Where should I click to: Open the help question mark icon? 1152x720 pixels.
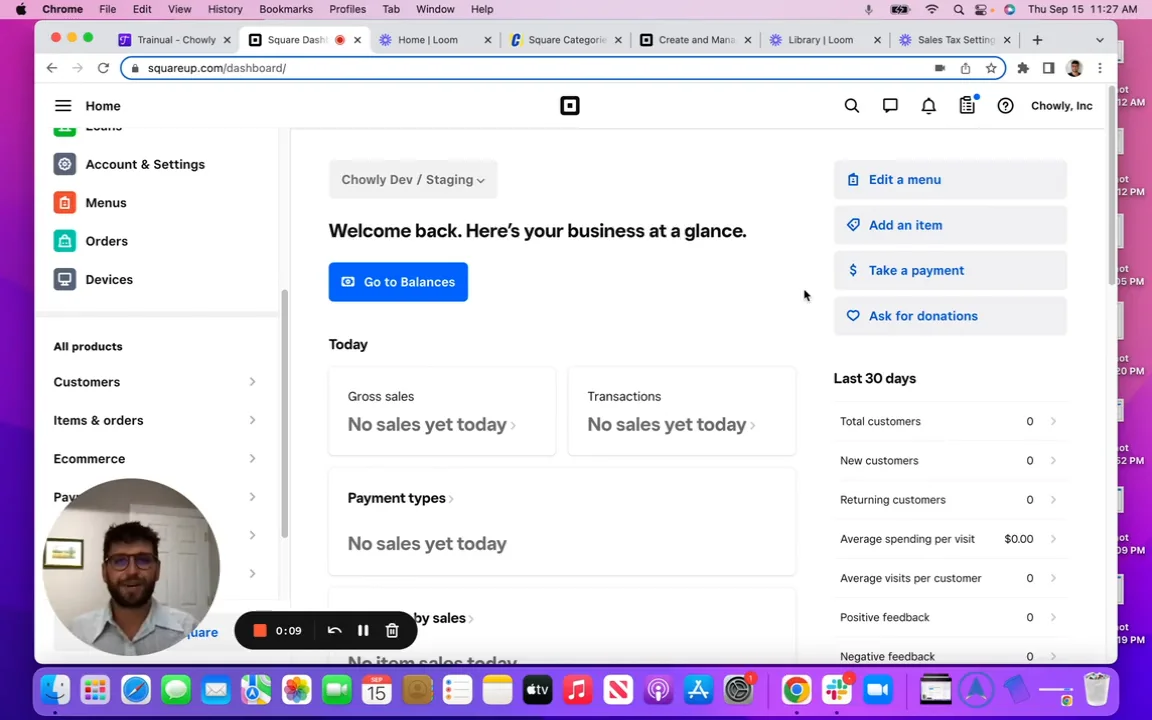tap(1005, 106)
